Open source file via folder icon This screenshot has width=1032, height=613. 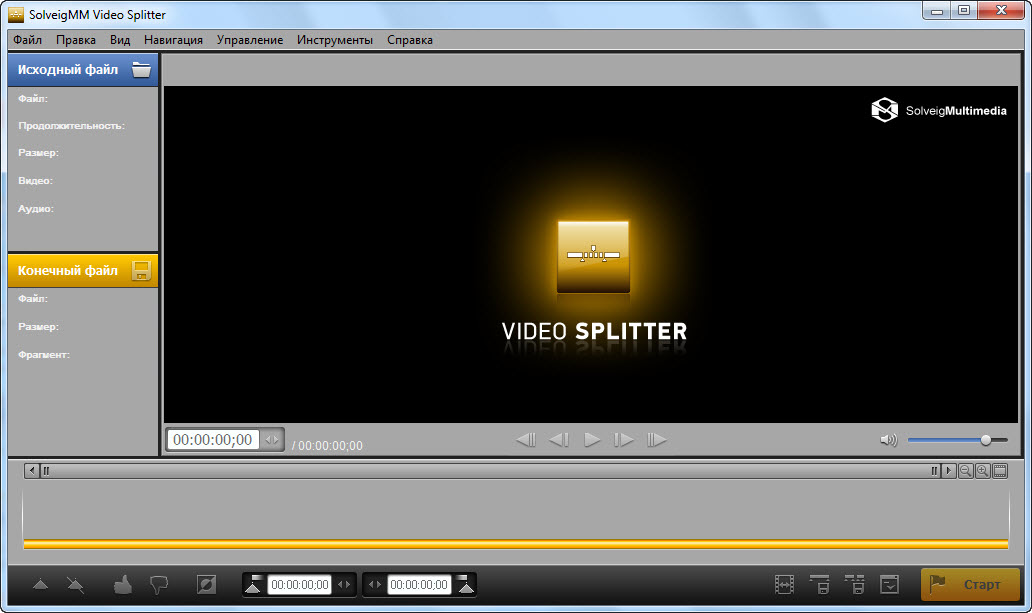click(141, 69)
